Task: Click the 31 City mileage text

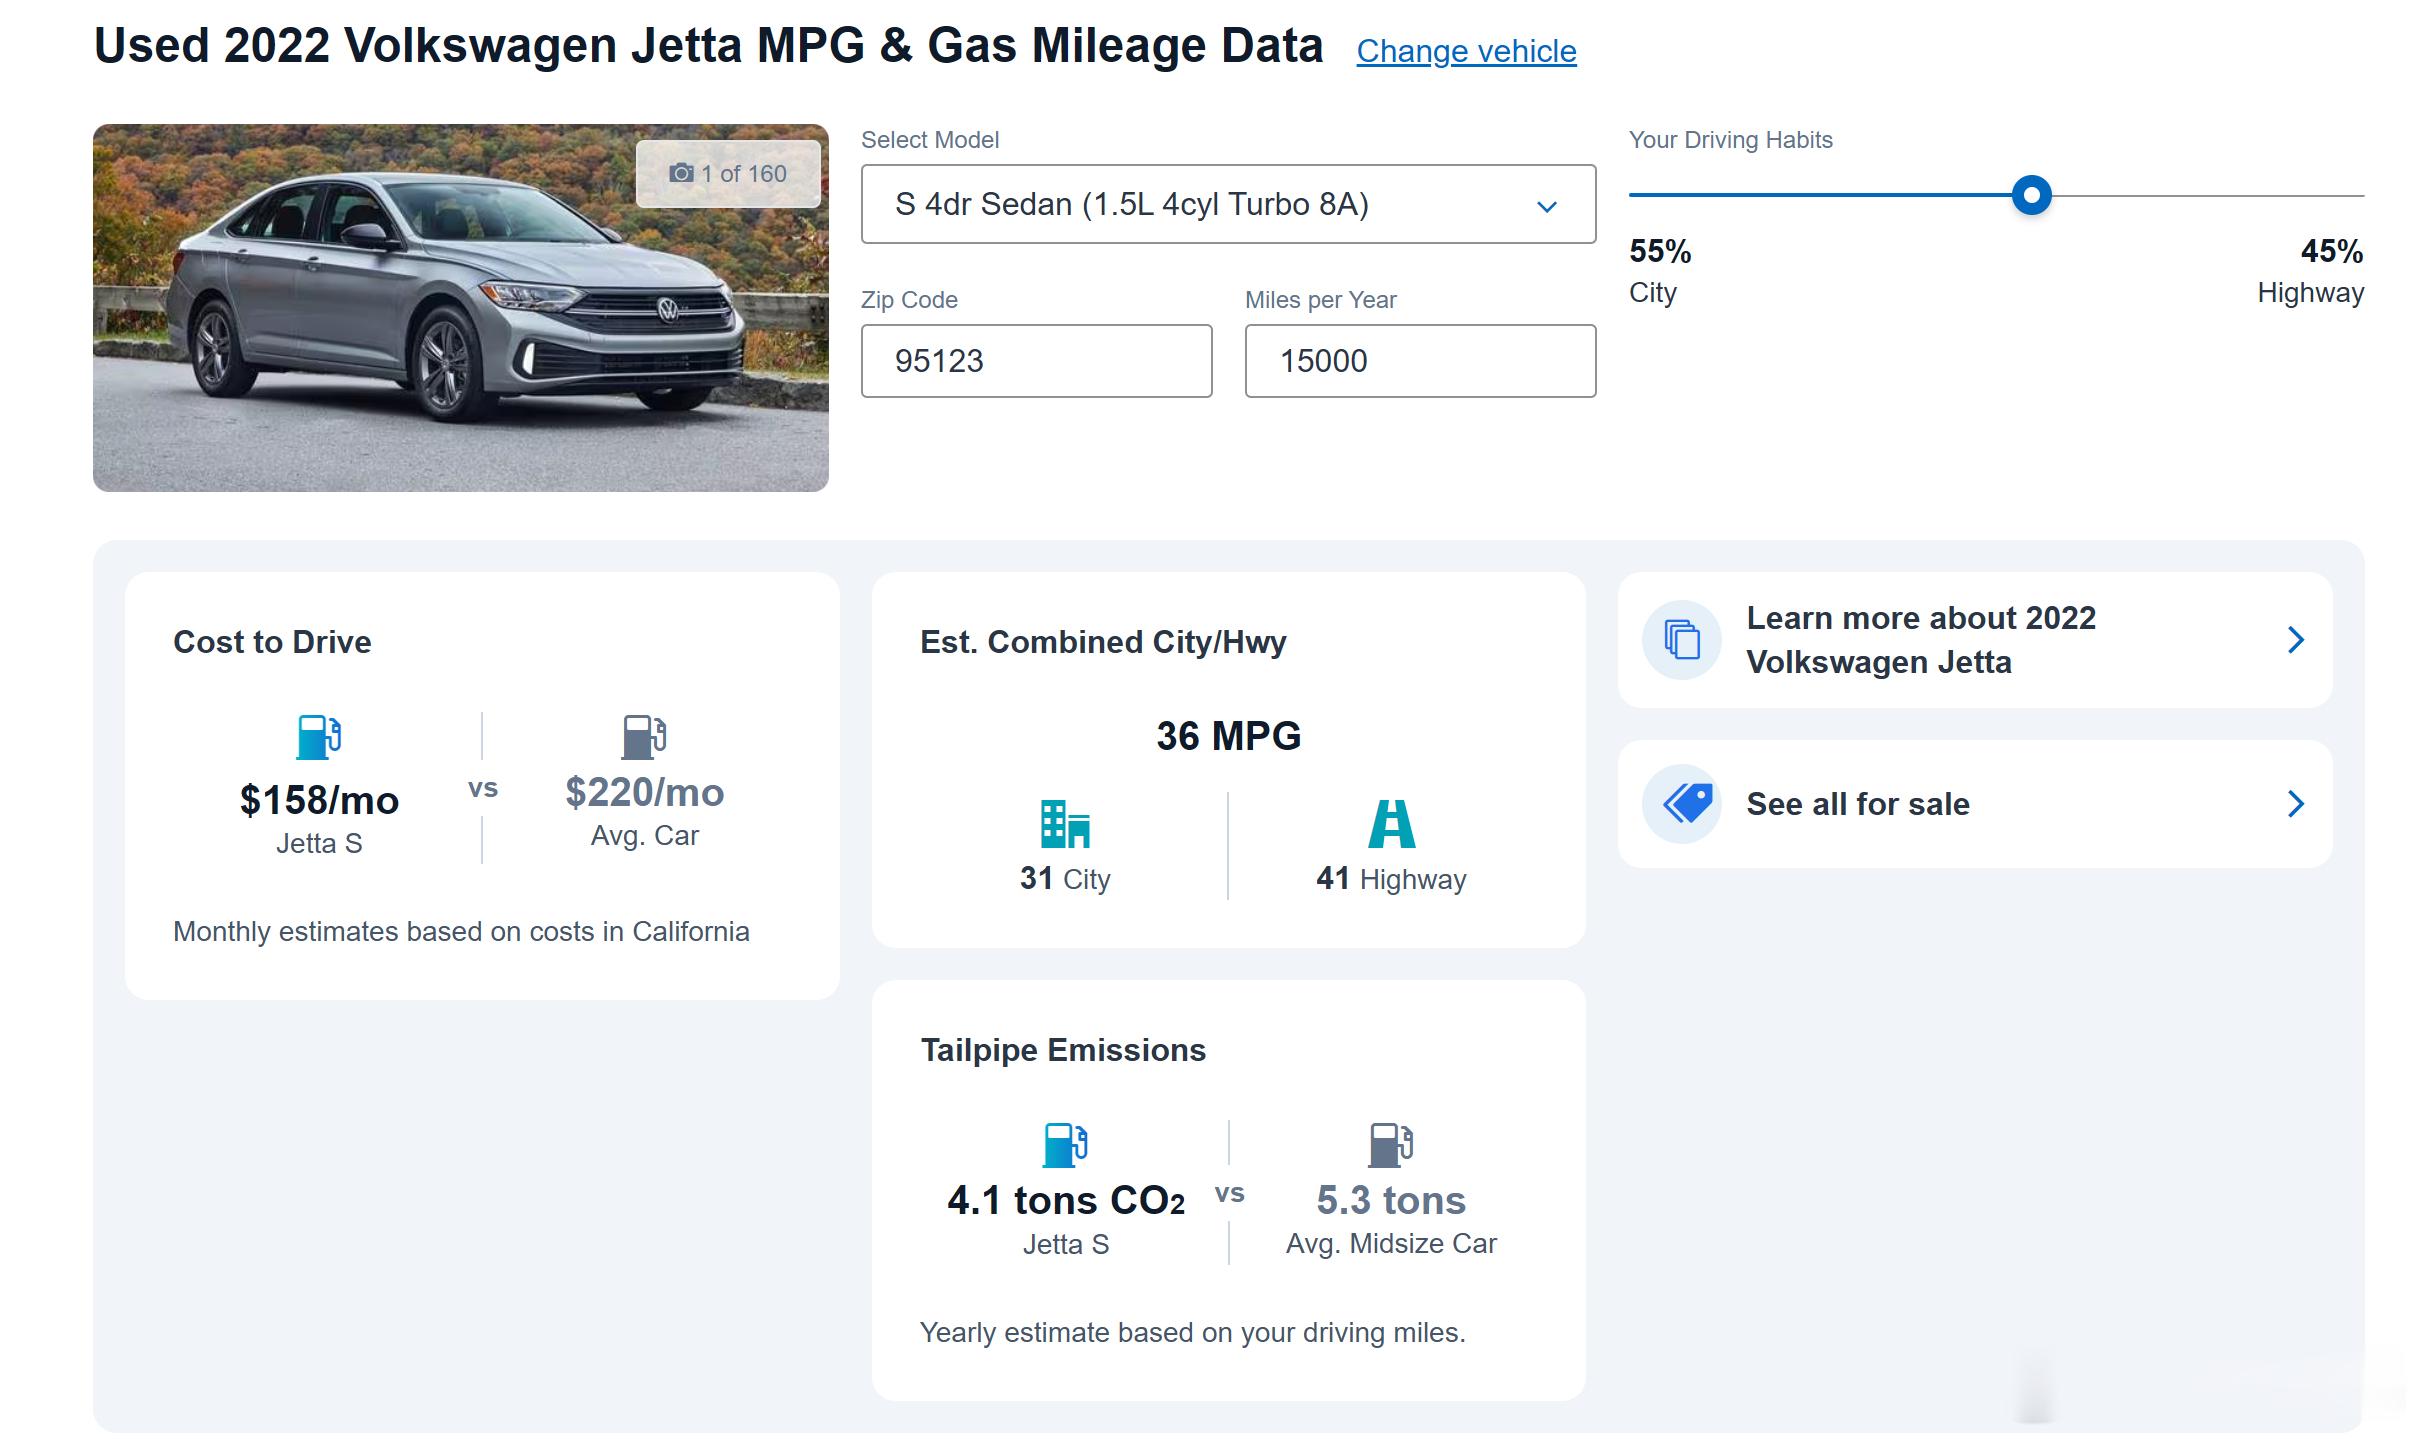Action: pyautogui.click(x=1065, y=879)
